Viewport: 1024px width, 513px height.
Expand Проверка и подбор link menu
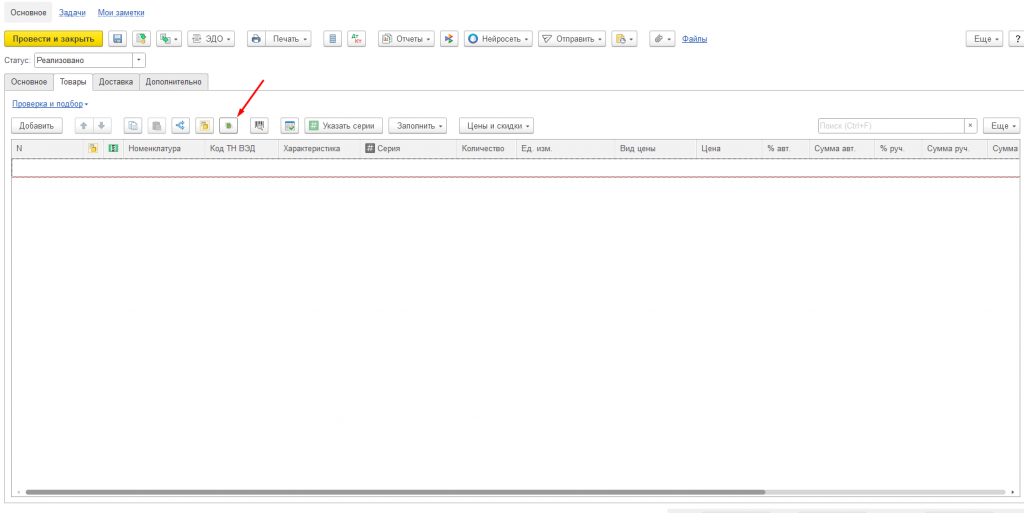[x=50, y=104]
